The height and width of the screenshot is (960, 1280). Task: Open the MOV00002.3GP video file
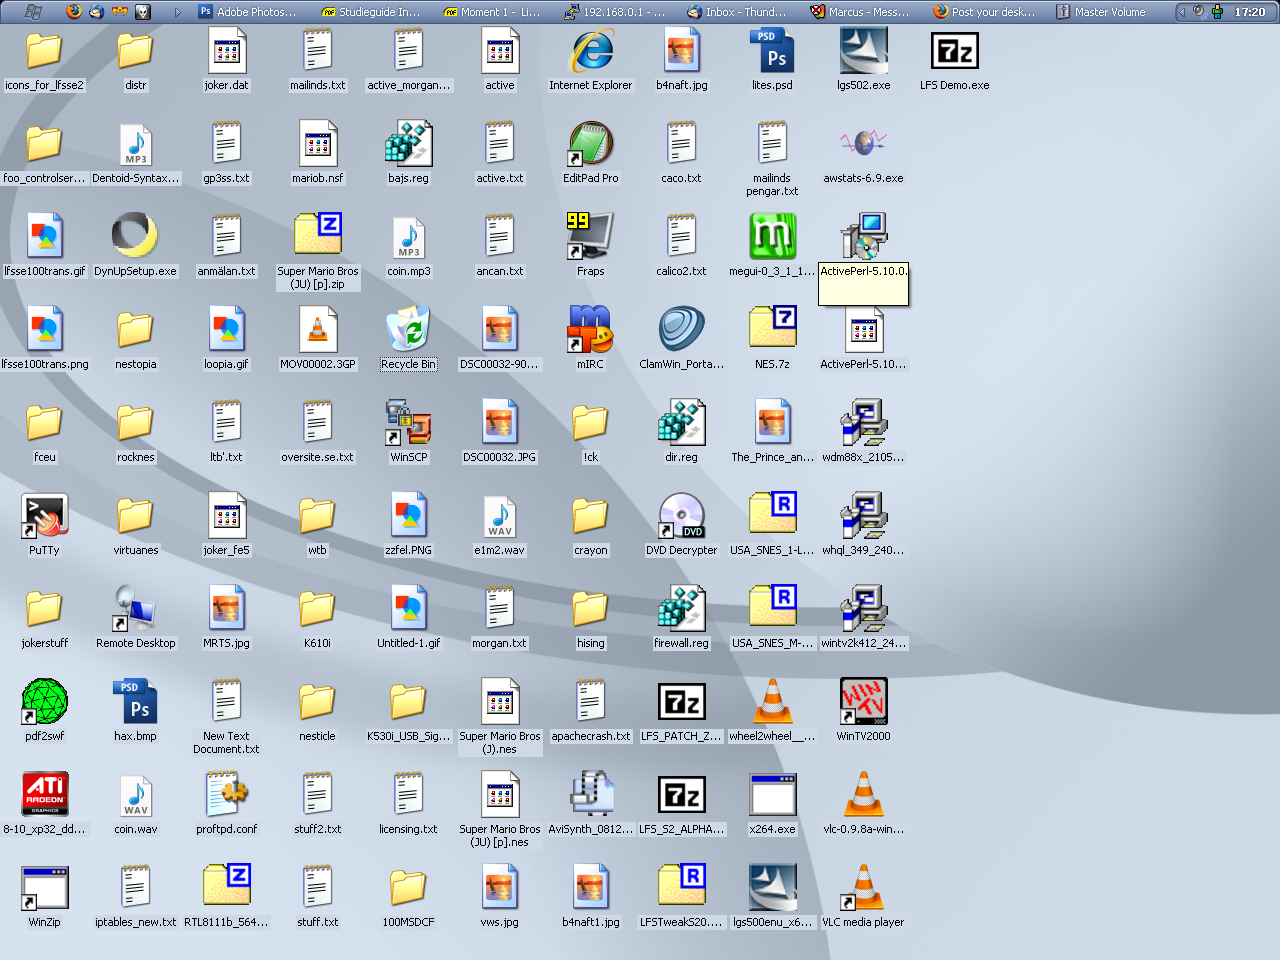pyautogui.click(x=317, y=330)
